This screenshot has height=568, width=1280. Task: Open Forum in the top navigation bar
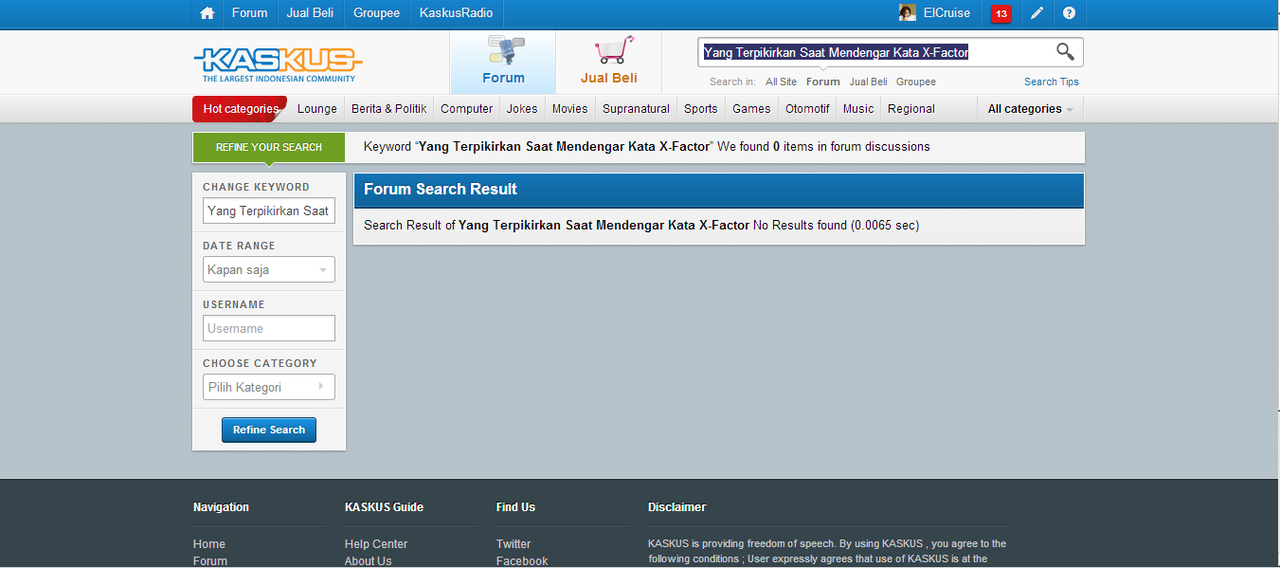click(x=250, y=13)
